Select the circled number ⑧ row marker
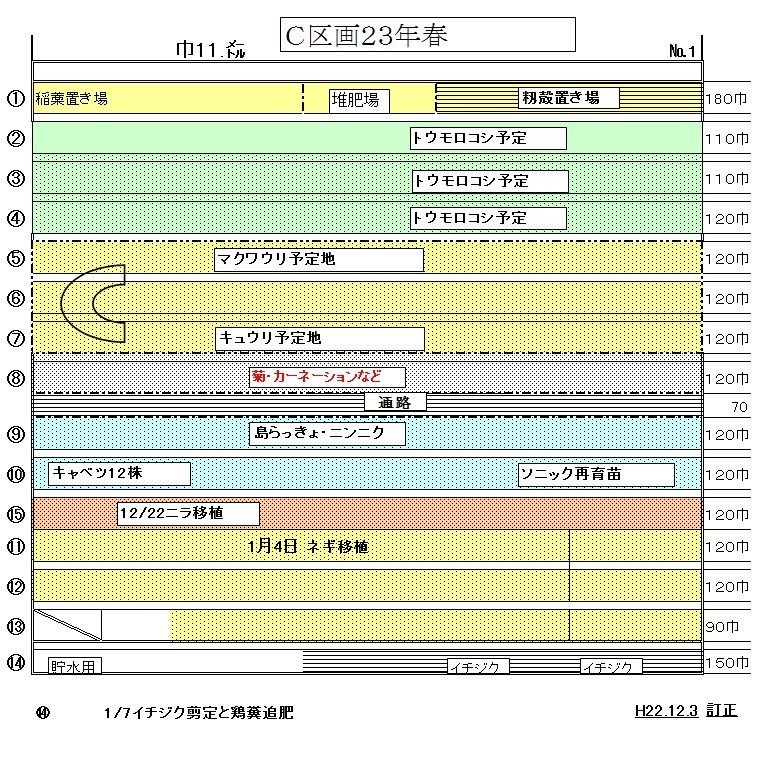This screenshot has width=778, height=765. [16, 379]
